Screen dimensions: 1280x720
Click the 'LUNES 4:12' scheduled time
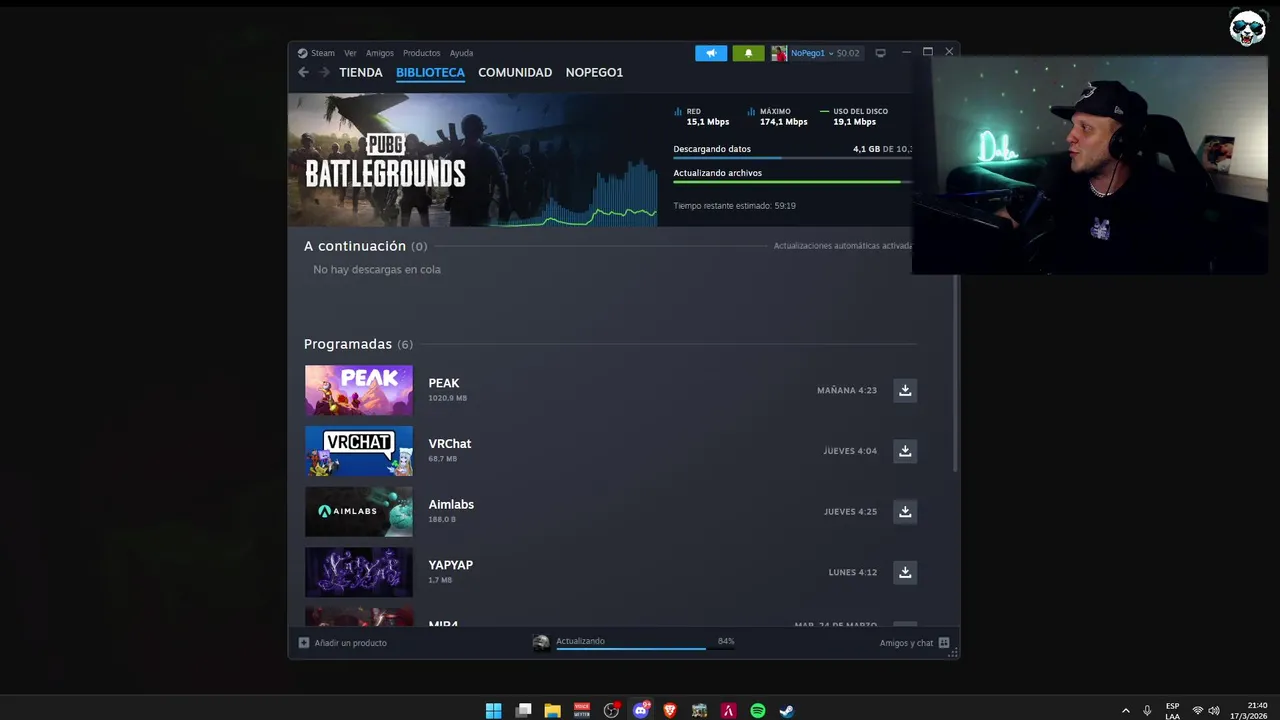853,573
